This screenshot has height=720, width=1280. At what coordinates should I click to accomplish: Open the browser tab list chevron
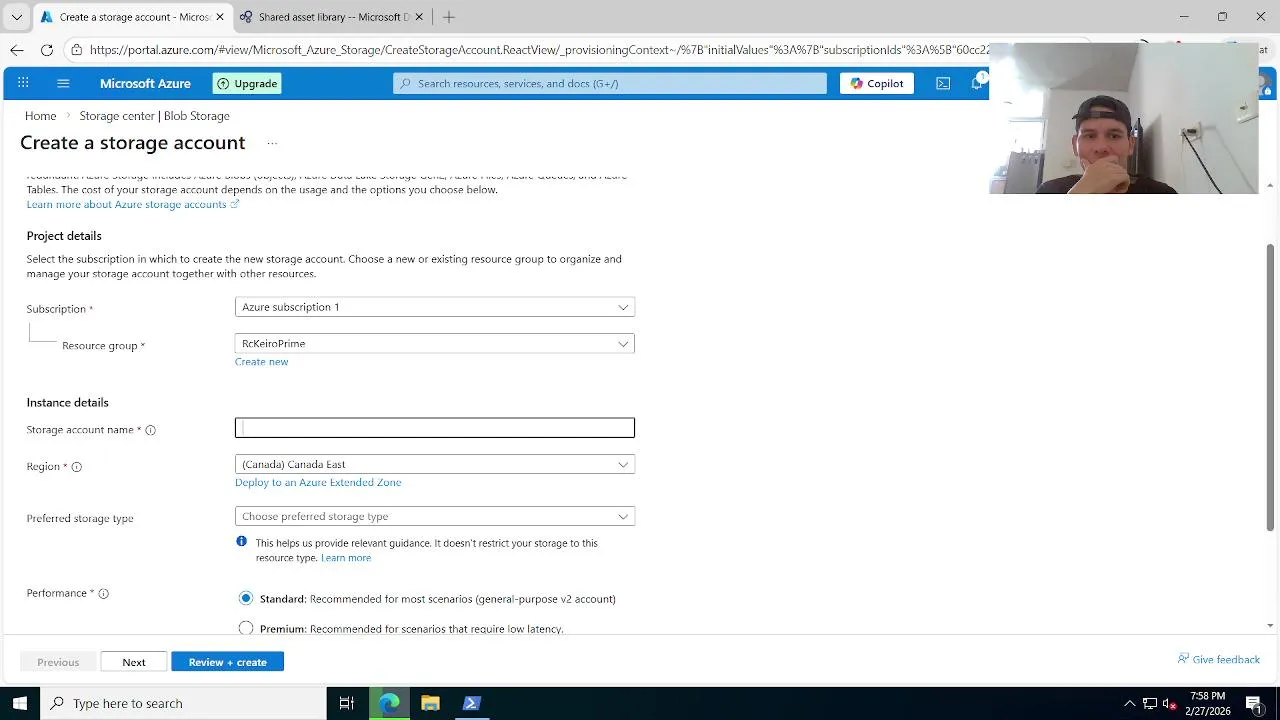pos(16,17)
